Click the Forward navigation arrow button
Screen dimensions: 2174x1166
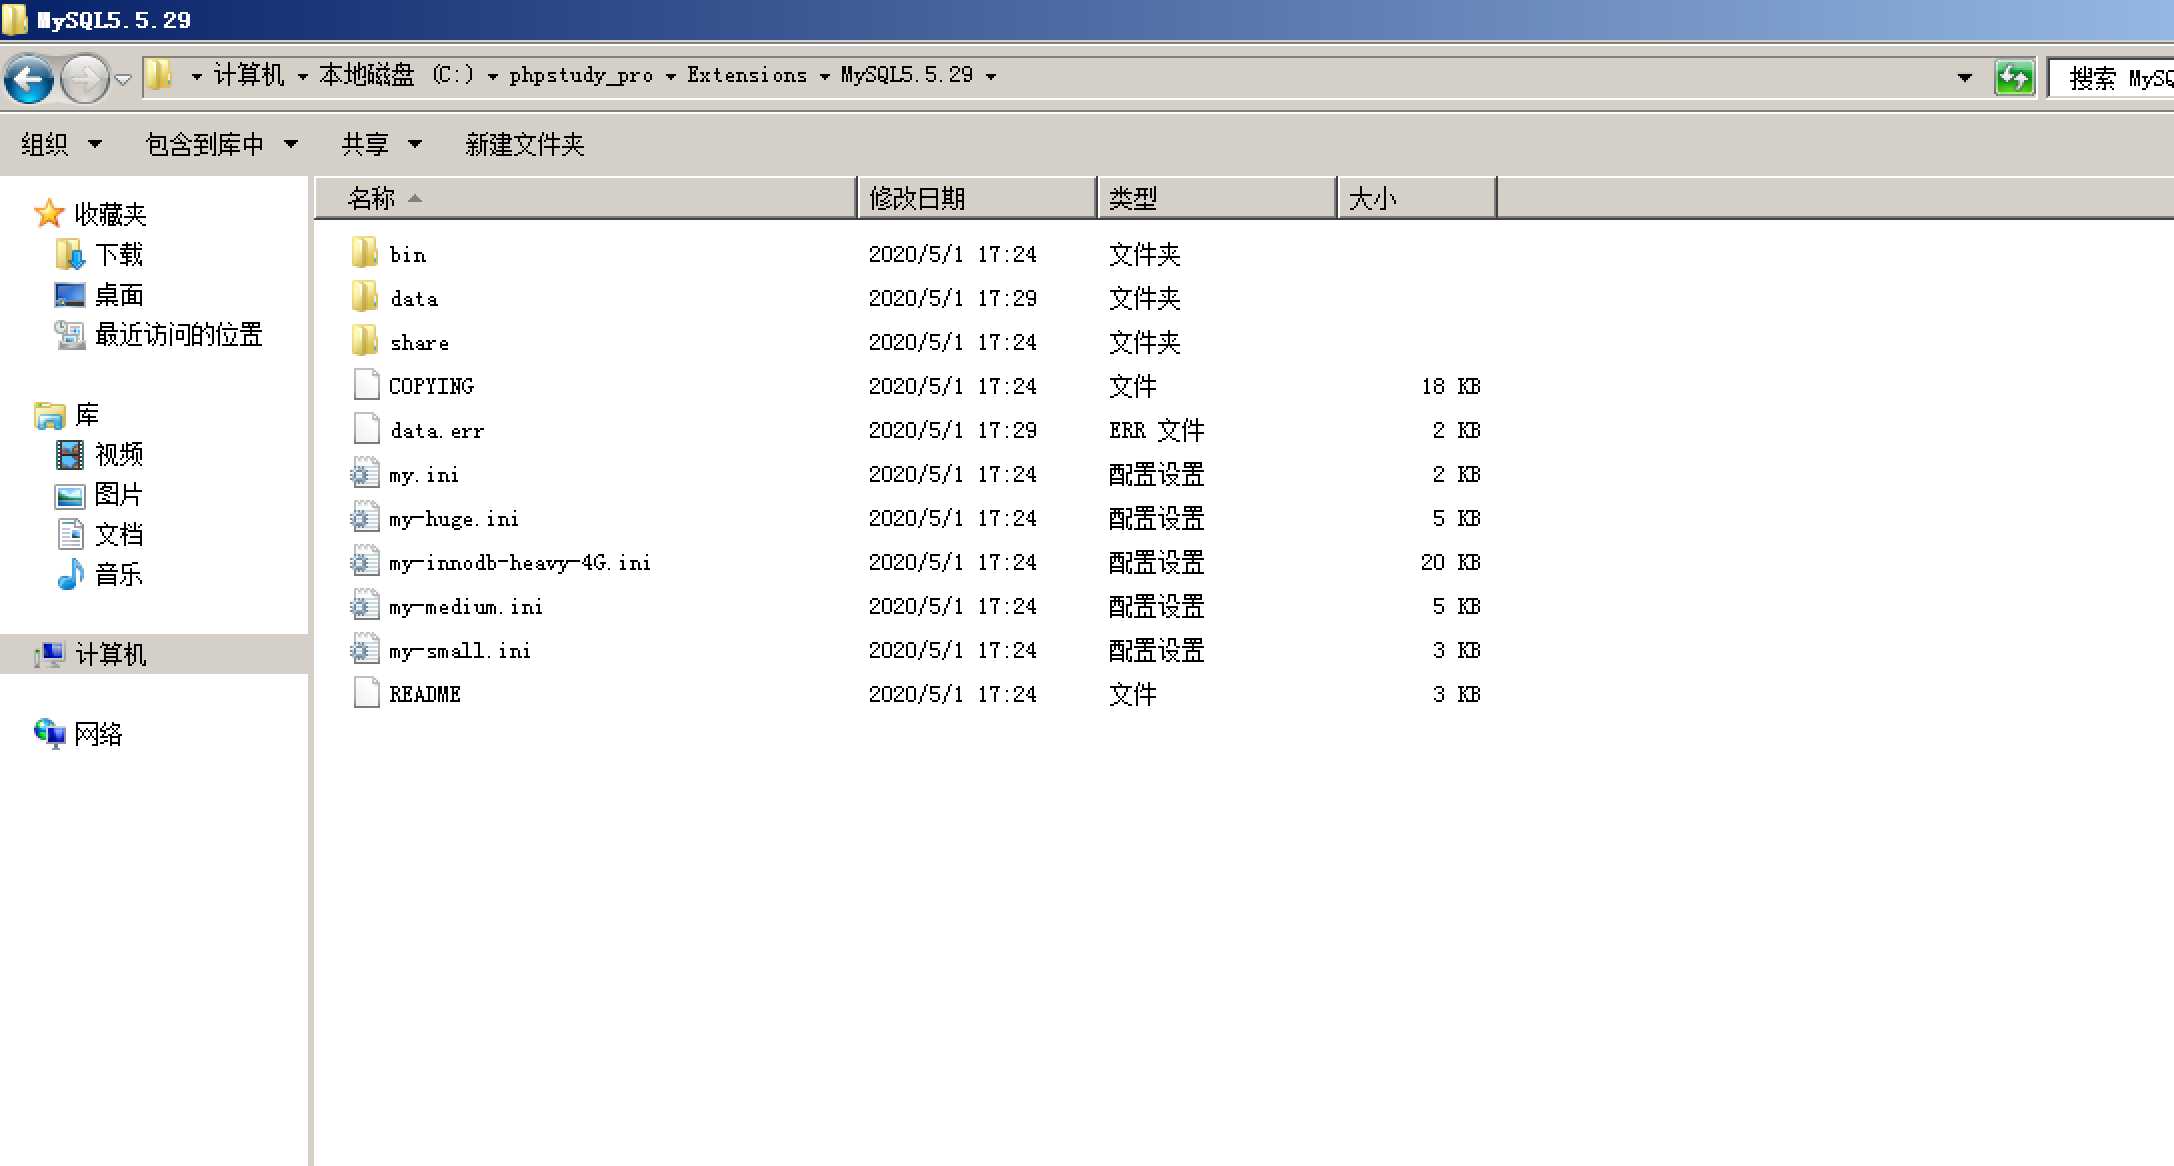pos(85,78)
